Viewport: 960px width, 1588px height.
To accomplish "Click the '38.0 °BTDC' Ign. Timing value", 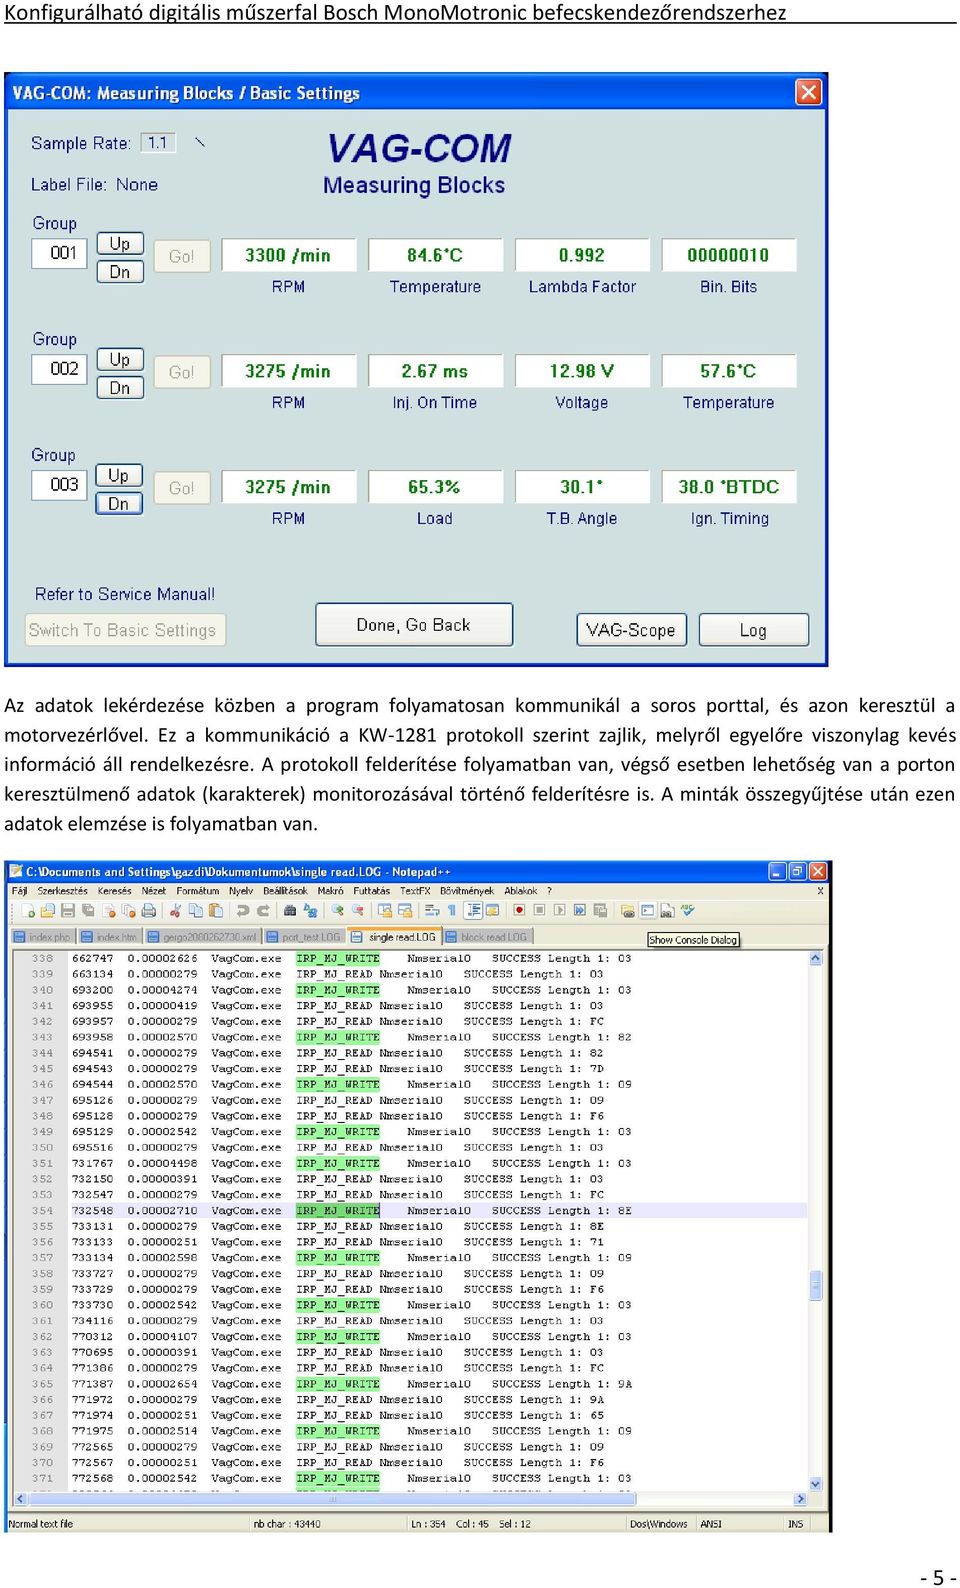I will point(729,488).
